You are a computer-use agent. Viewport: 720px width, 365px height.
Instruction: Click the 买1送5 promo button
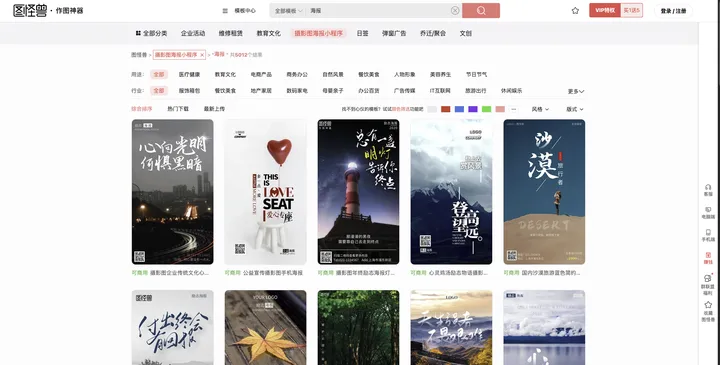point(631,10)
